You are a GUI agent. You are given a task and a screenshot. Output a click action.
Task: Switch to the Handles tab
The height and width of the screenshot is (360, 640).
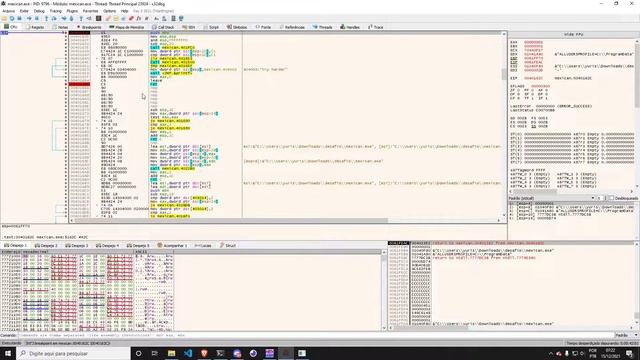coord(350,27)
